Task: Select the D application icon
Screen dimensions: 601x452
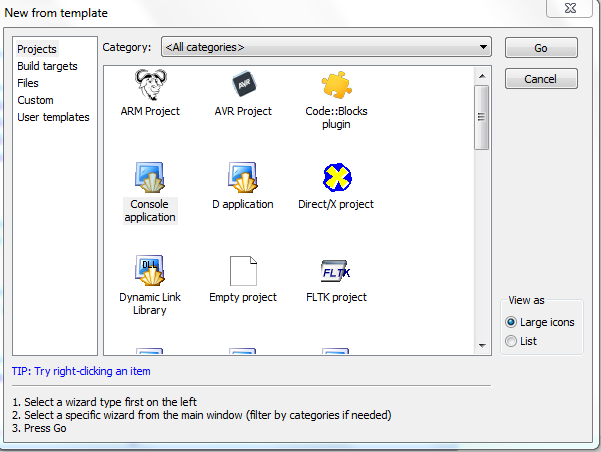Action: [243, 177]
